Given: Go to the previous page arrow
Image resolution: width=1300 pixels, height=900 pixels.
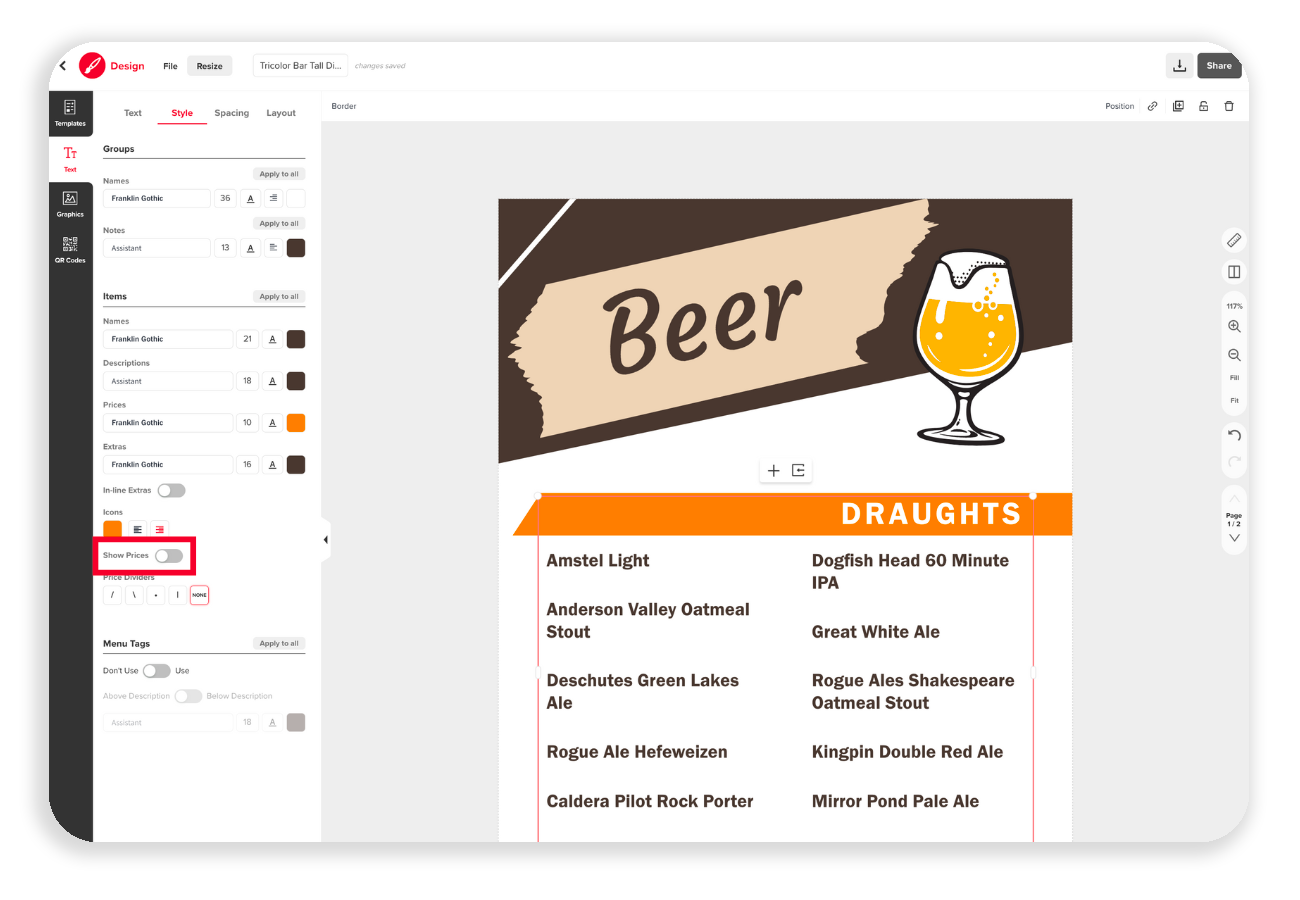Looking at the screenshot, I should (1234, 498).
